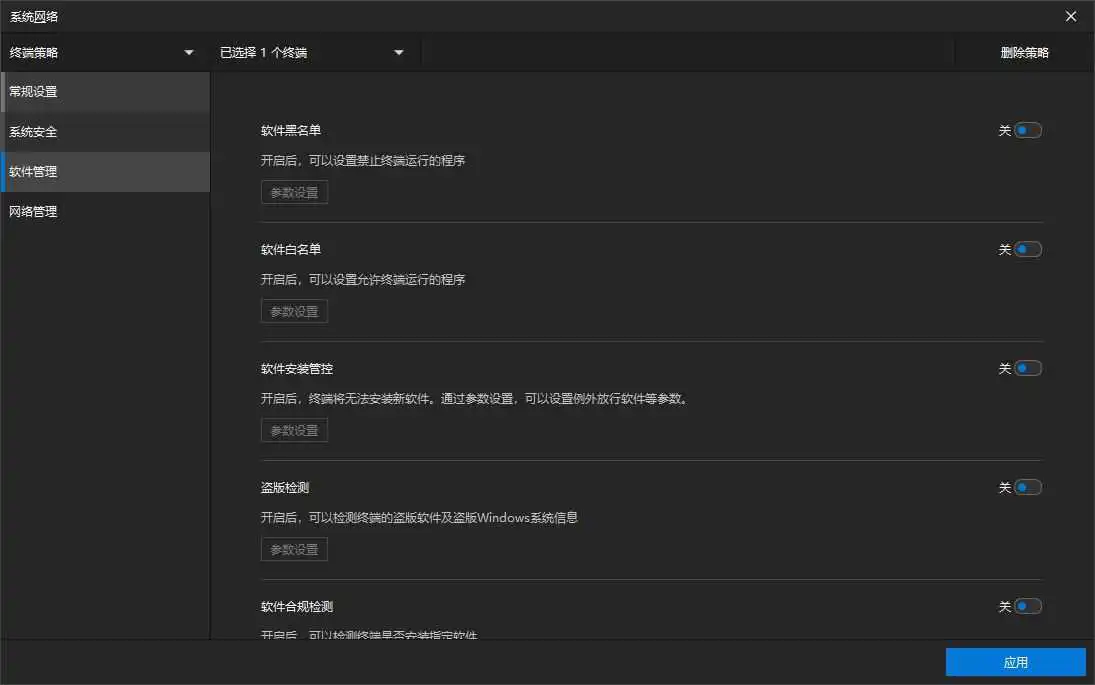Select 软件管理 in the left sidebar
1095x685 pixels.
(x=105, y=172)
